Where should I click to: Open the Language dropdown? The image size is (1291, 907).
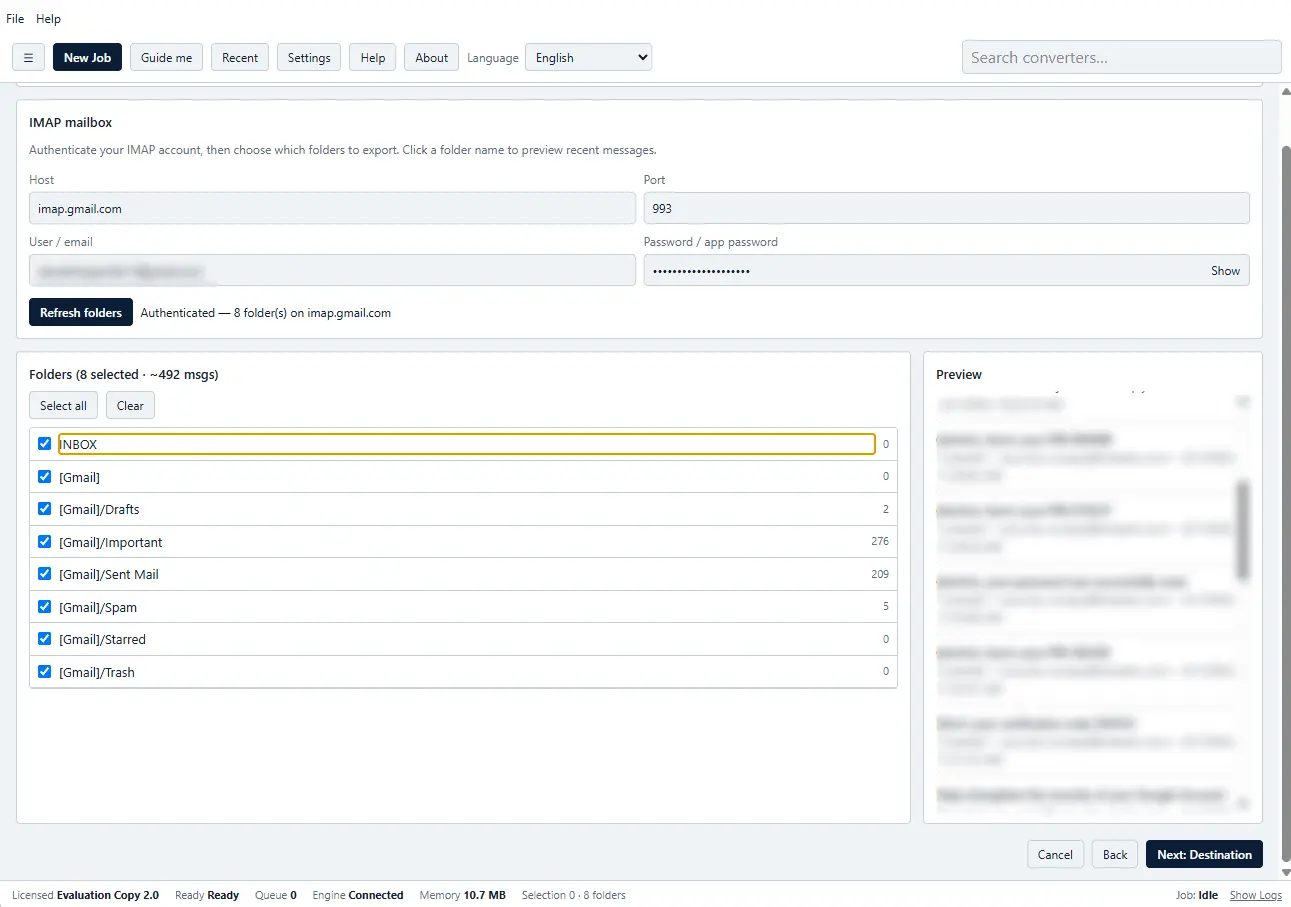(x=588, y=57)
